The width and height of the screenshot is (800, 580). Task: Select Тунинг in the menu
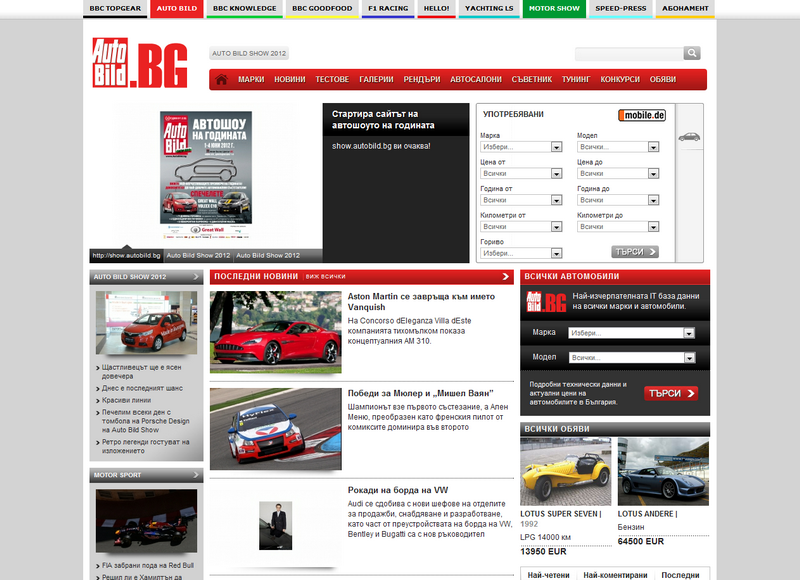pyautogui.click(x=576, y=80)
